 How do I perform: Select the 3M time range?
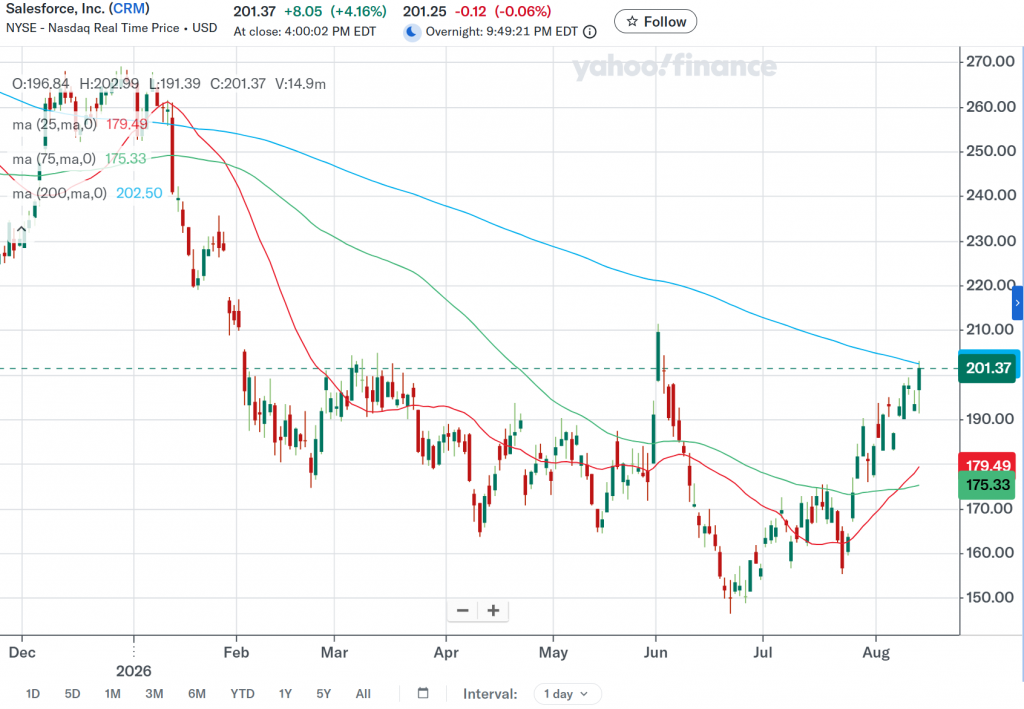154,693
